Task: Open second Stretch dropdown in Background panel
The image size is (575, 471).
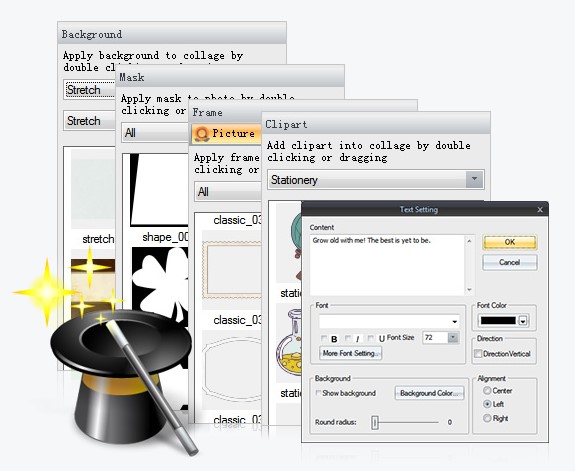Action: [89, 120]
